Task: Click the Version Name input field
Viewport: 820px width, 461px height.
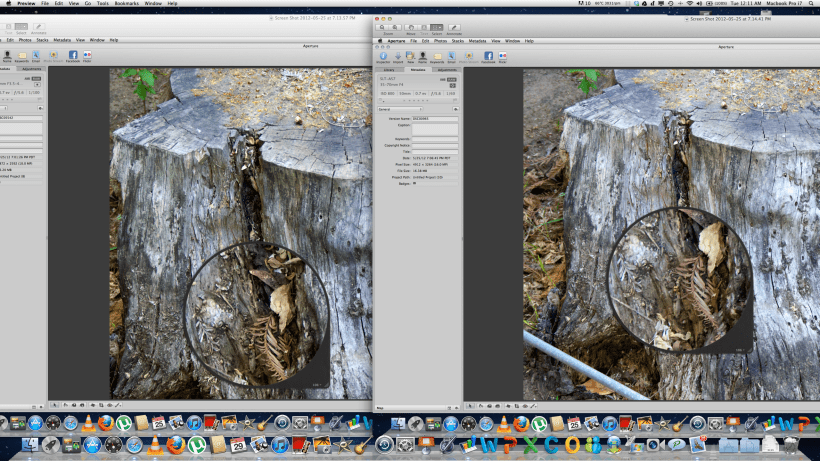Action: tap(435, 118)
